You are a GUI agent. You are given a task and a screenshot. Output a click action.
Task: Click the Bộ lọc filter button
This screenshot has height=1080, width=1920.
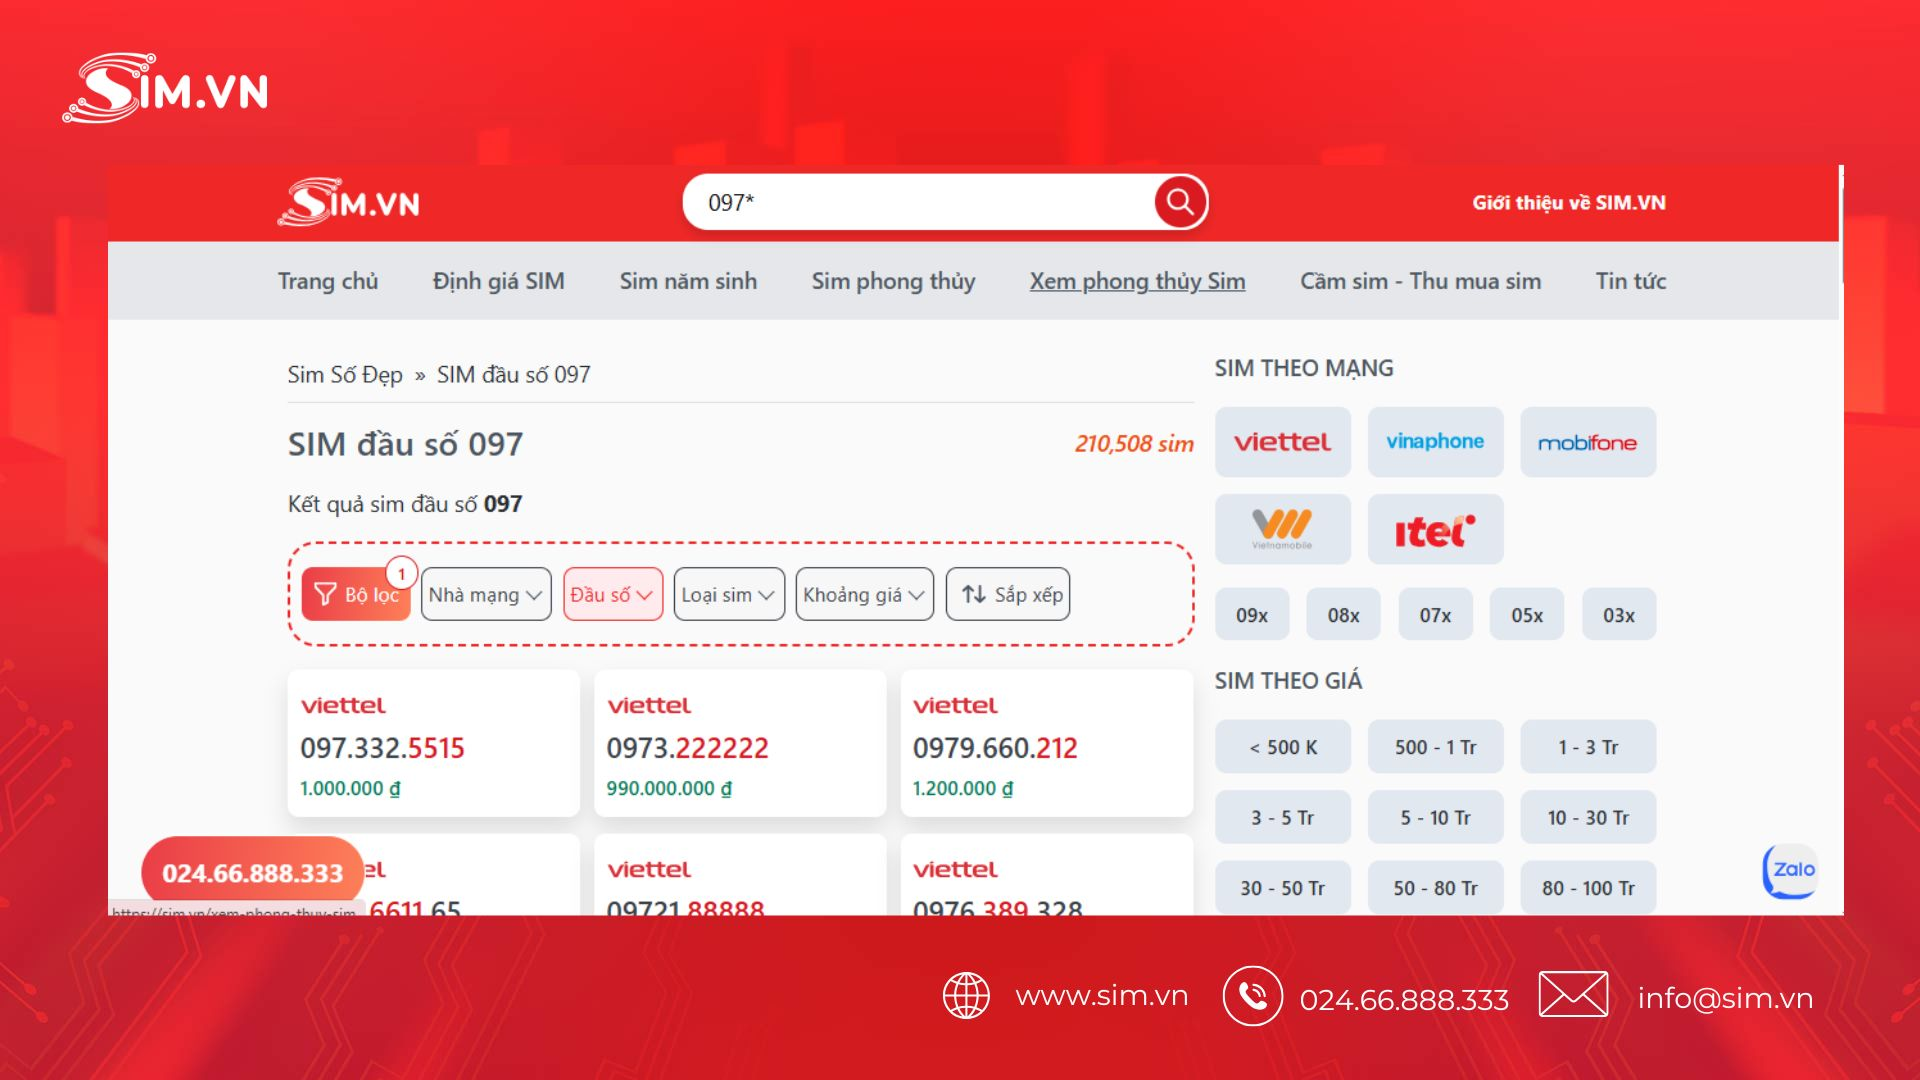pyautogui.click(x=356, y=594)
